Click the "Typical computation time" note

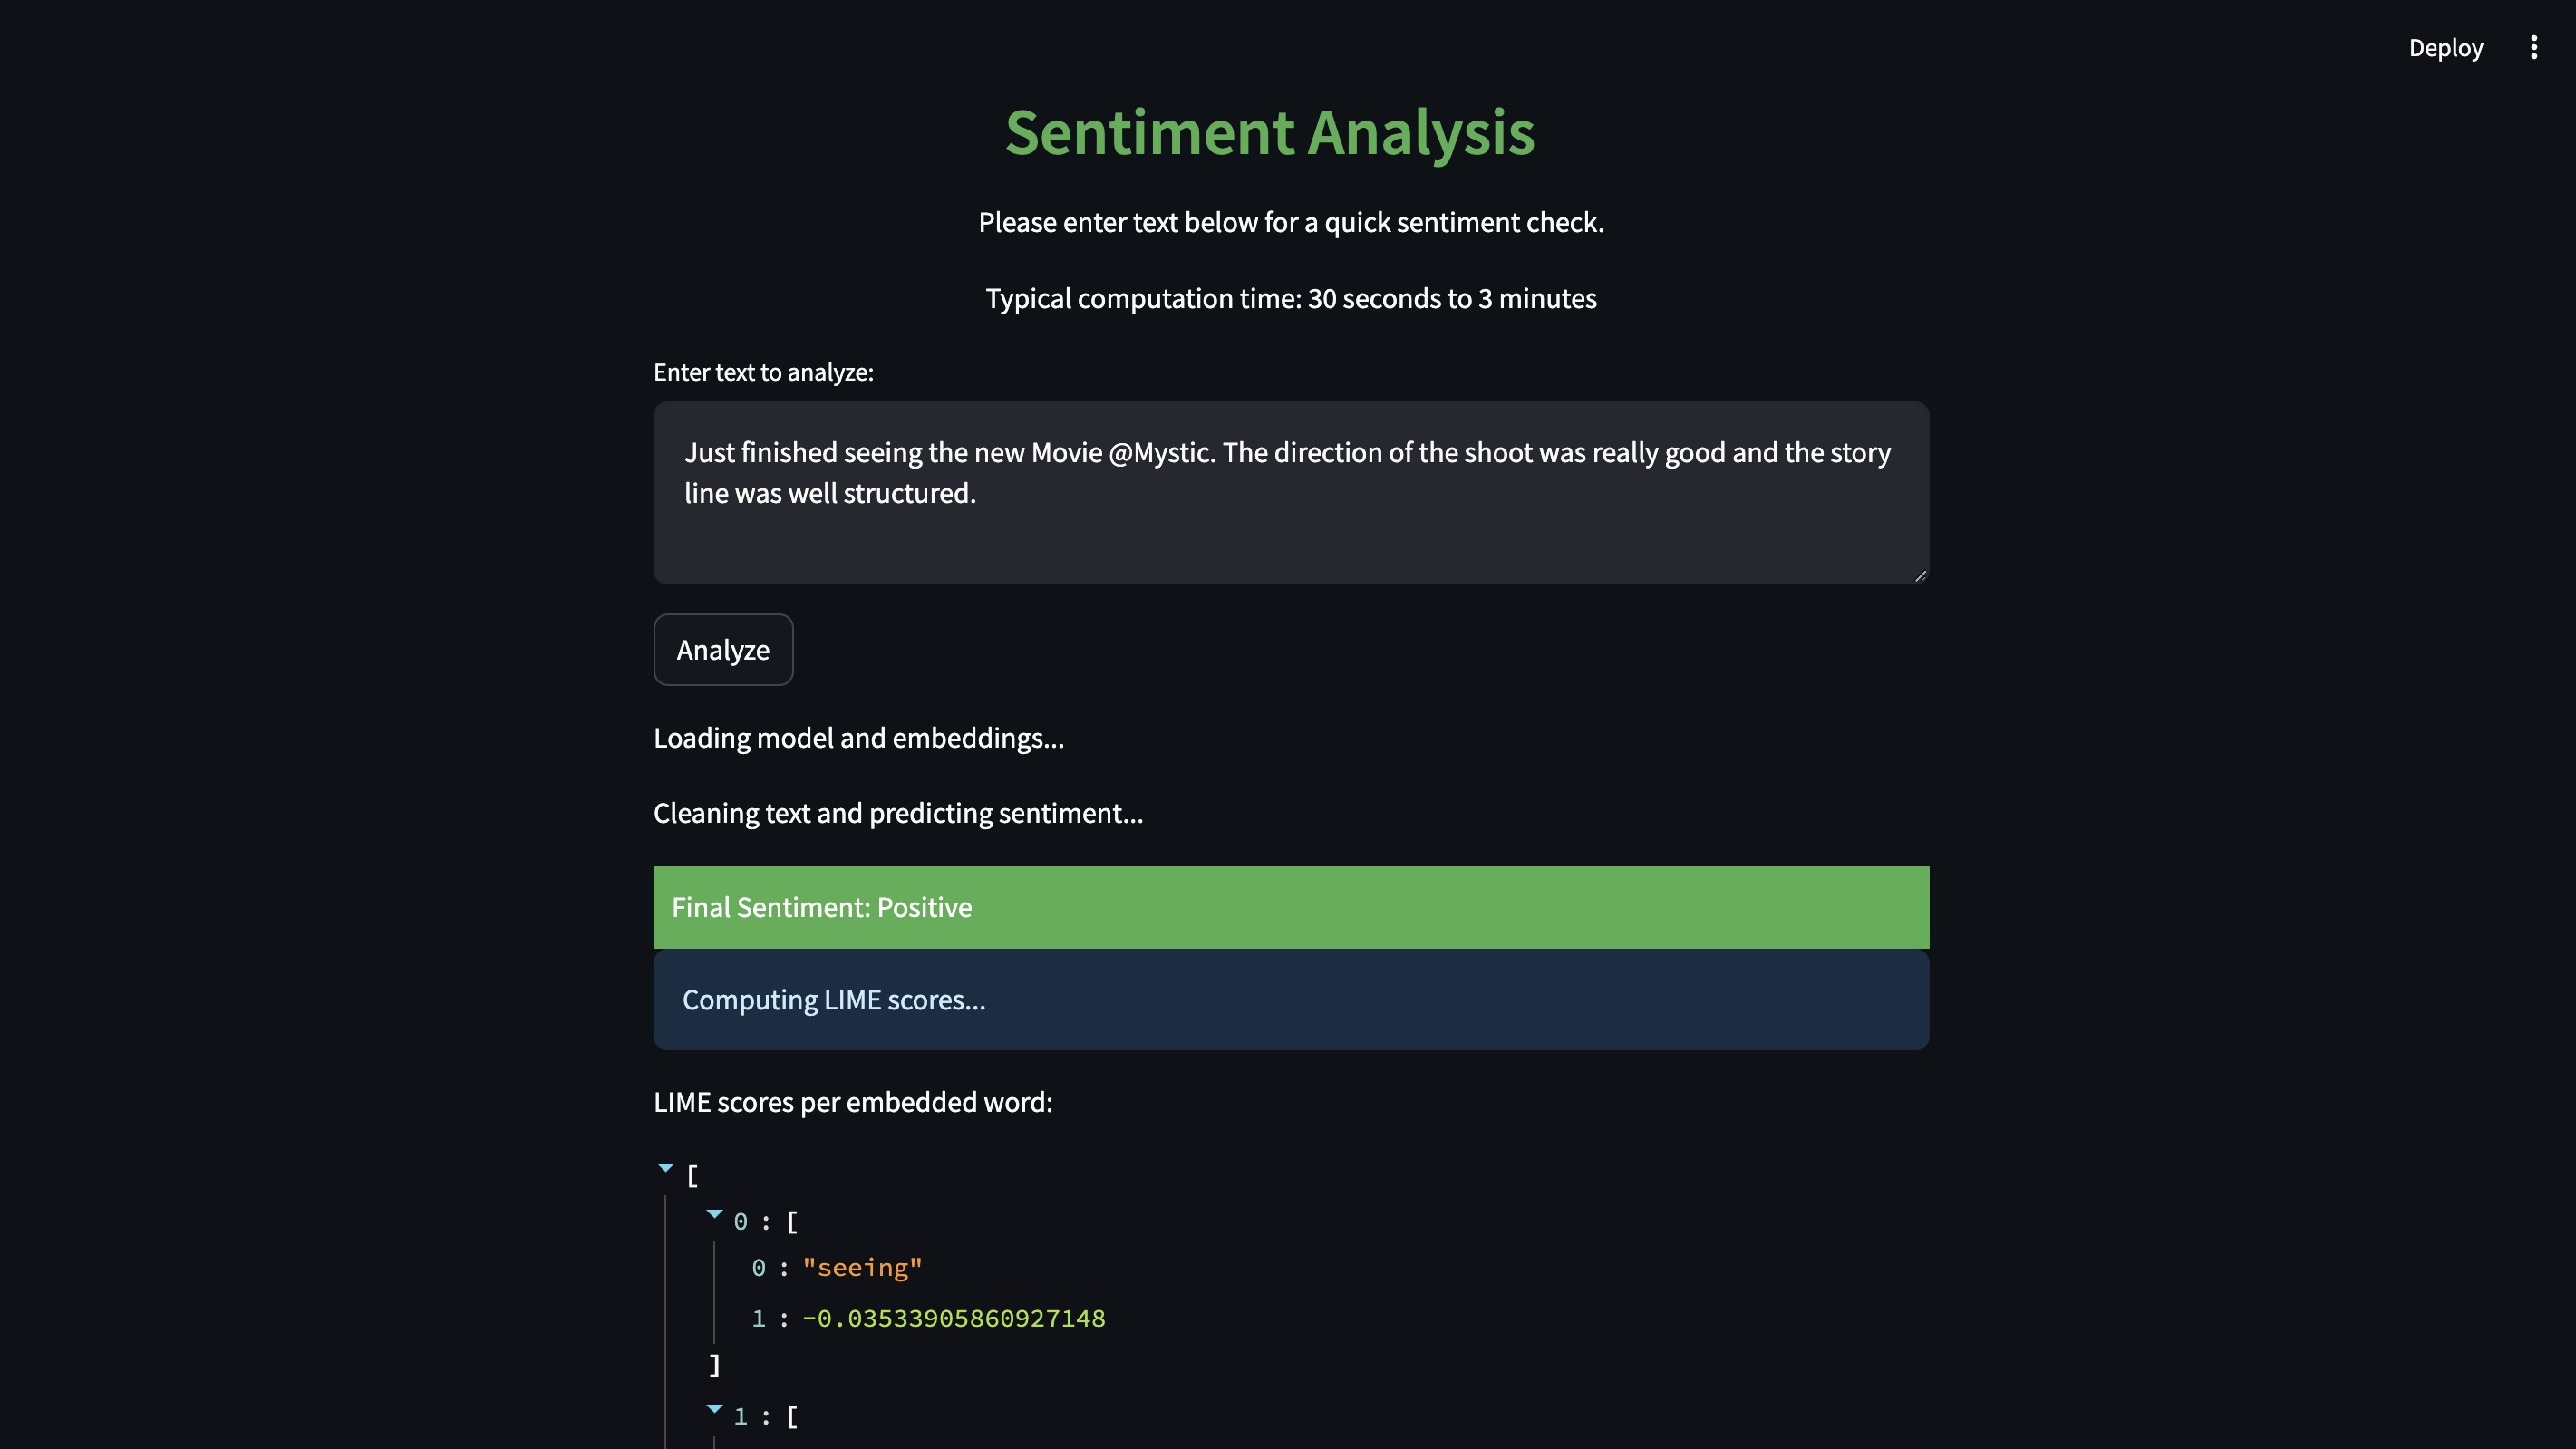click(1290, 298)
